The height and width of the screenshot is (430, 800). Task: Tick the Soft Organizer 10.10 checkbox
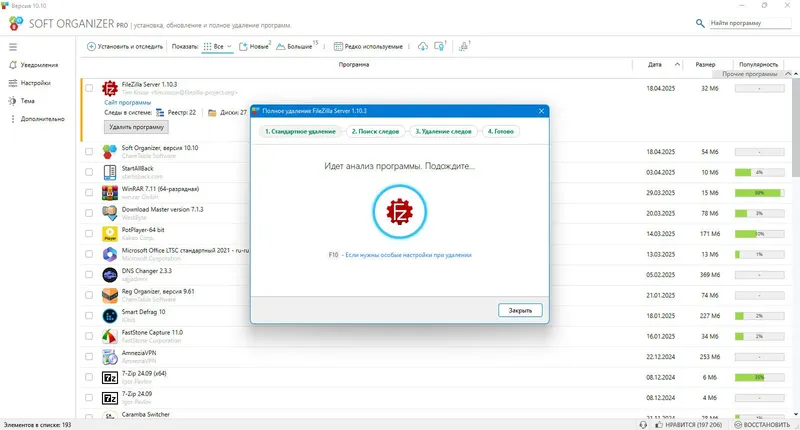[x=89, y=151]
